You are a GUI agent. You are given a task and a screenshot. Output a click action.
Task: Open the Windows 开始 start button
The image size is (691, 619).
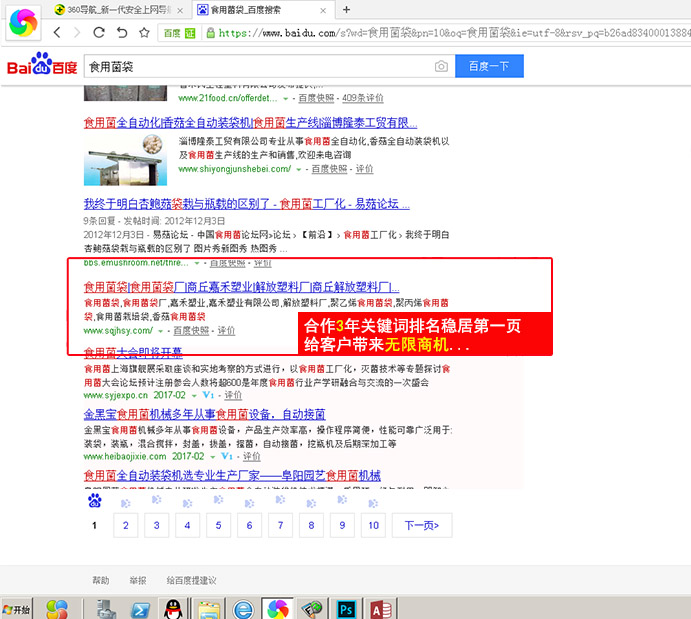coord(16,610)
